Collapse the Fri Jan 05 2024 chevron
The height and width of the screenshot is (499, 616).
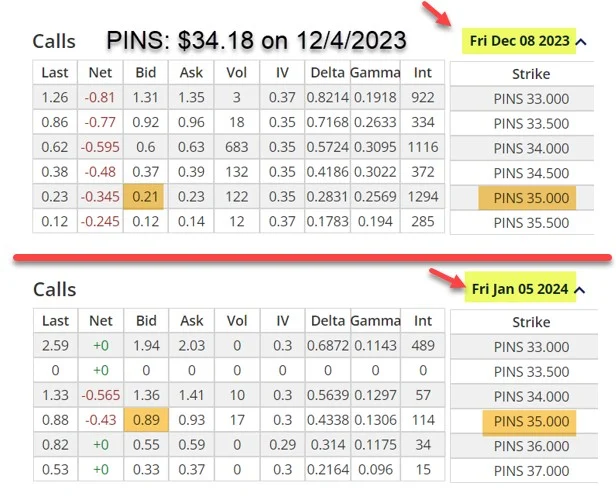tap(580, 290)
